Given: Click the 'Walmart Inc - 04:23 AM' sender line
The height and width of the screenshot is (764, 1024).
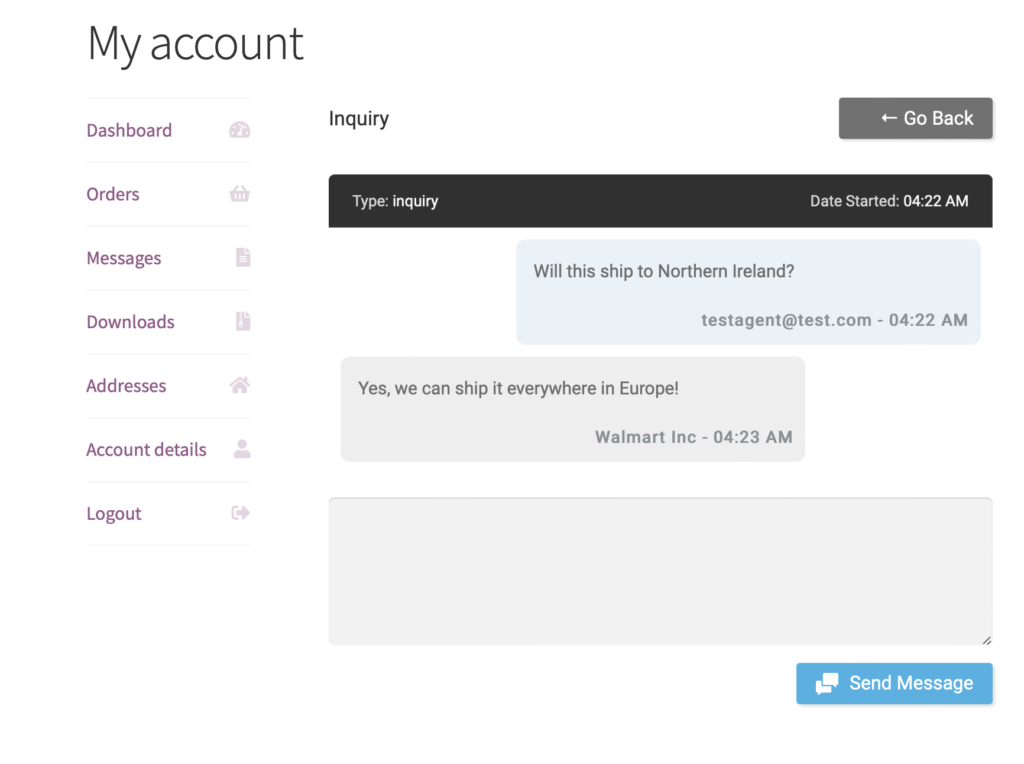Looking at the screenshot, I should pyautogui.click(x=694, y=437).
